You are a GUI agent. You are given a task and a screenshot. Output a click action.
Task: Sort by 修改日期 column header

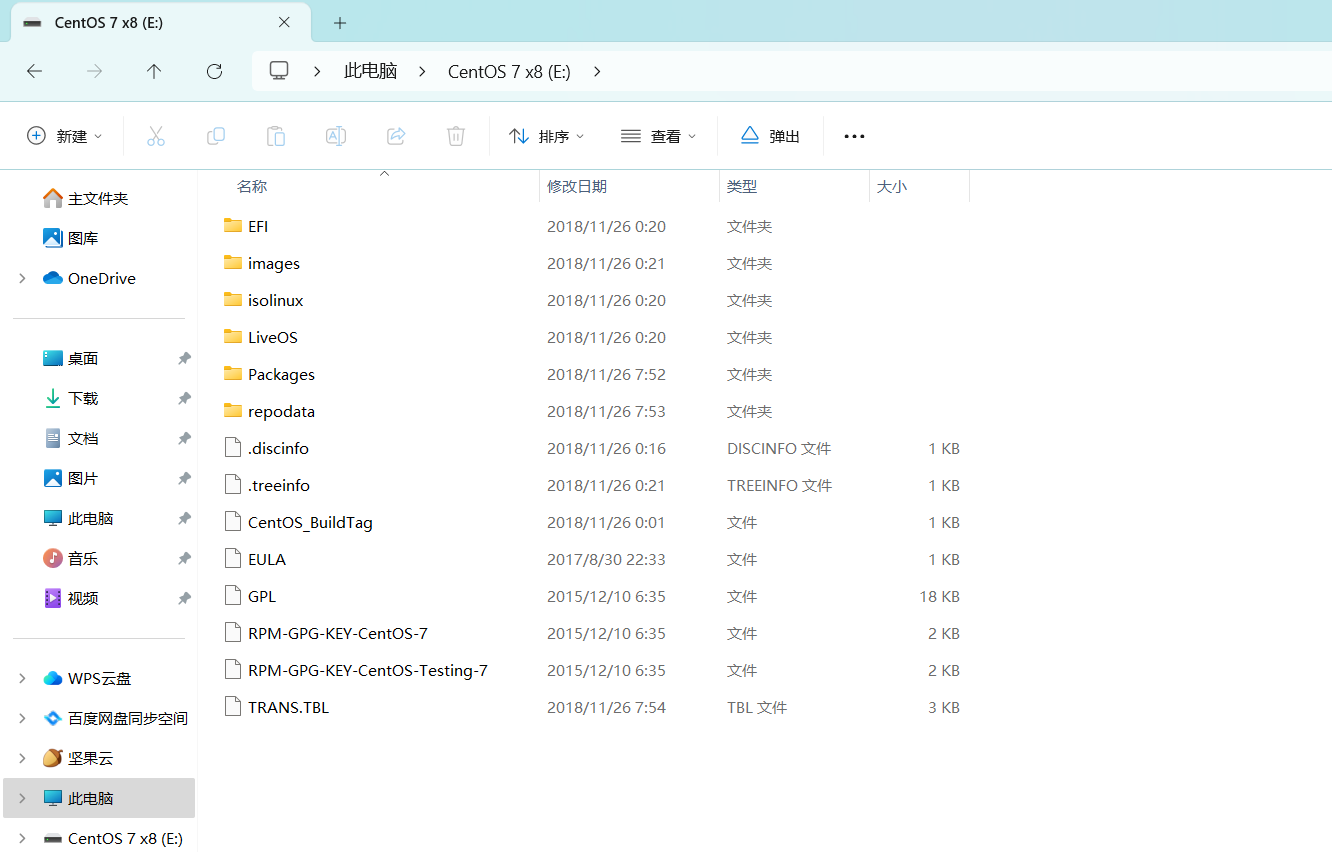point(577,186)
